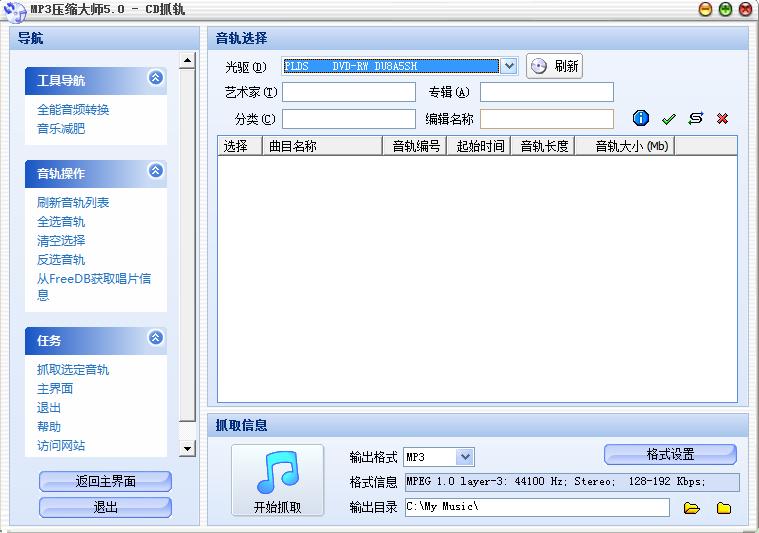Screen dimensions: 759x533
Task: Click the 格式设置 button
Action: coord(670,455)
